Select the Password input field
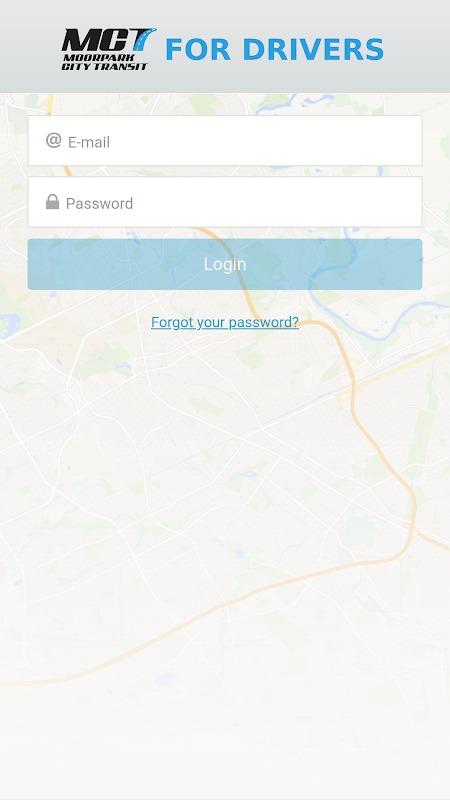The width and height of the screenshot is (450, 800). point(225,202)
